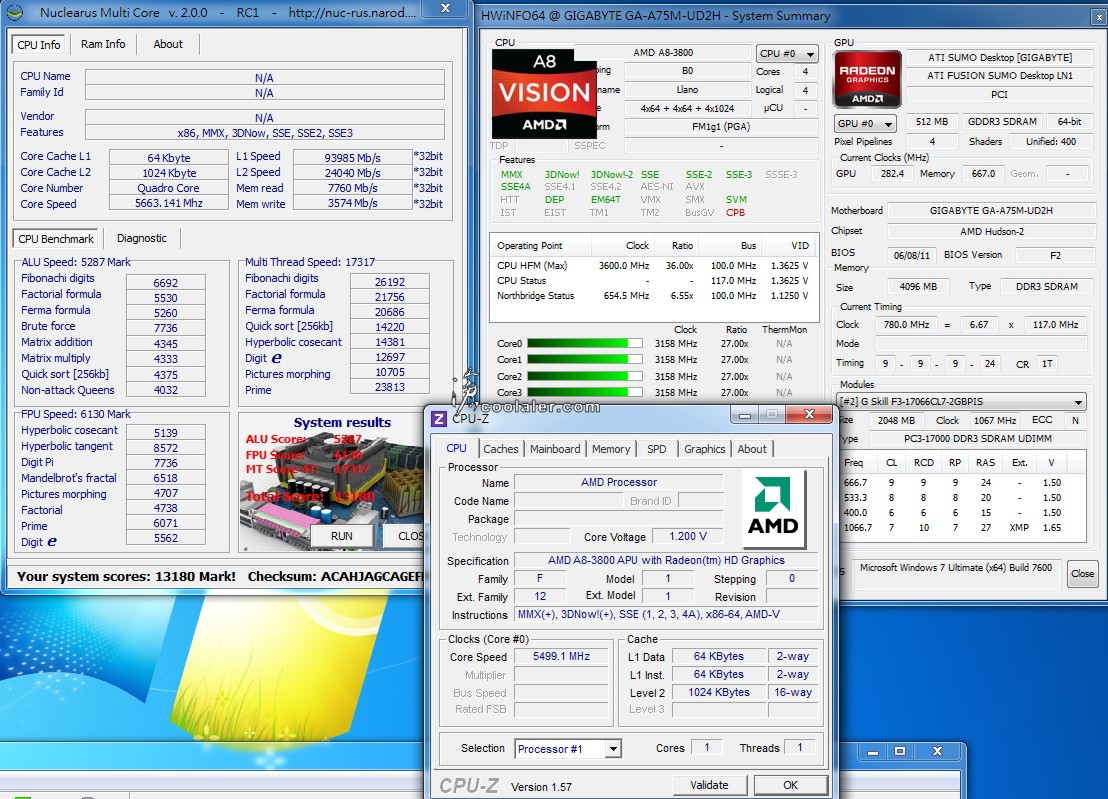Open the Mainboard tab in CPU-Z

tap(555, 449)
